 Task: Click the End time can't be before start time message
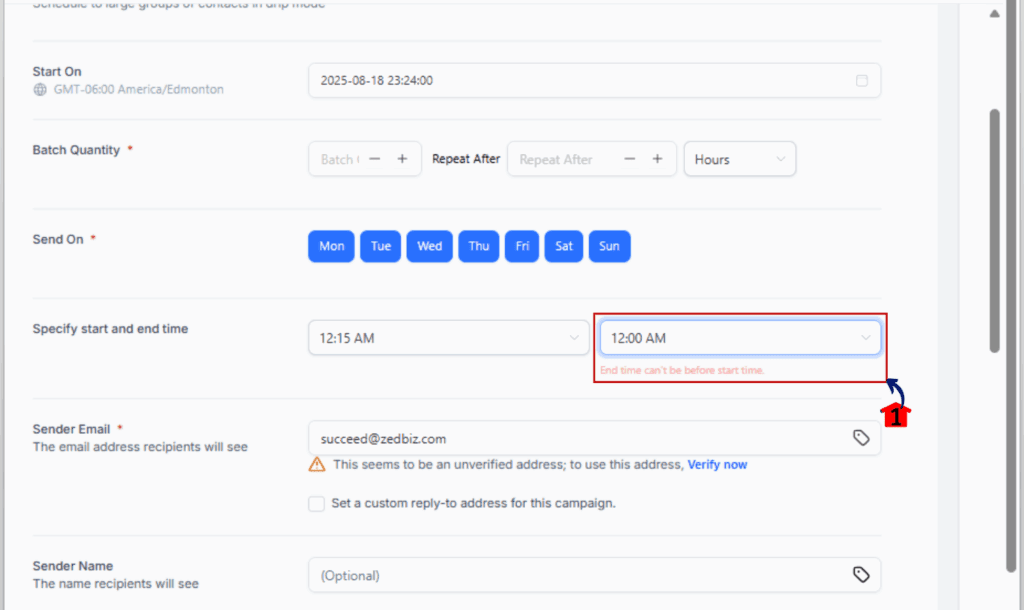682,370
